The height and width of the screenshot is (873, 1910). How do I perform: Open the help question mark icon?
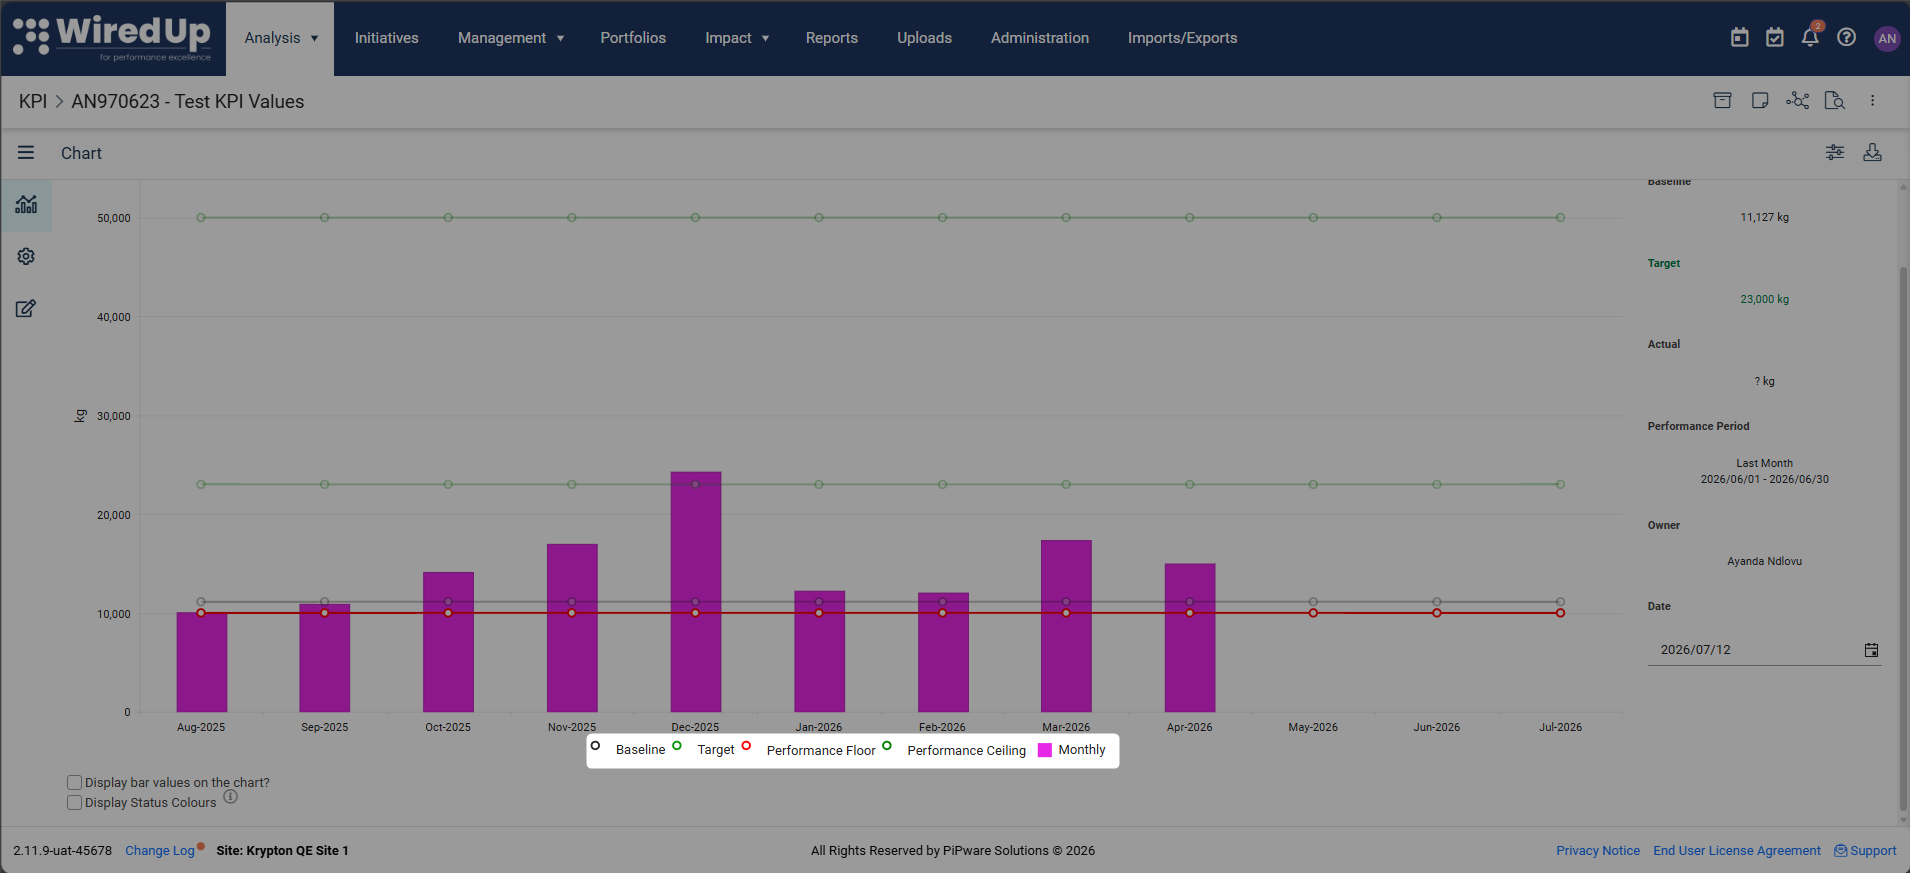click(x=1847, y=38)
